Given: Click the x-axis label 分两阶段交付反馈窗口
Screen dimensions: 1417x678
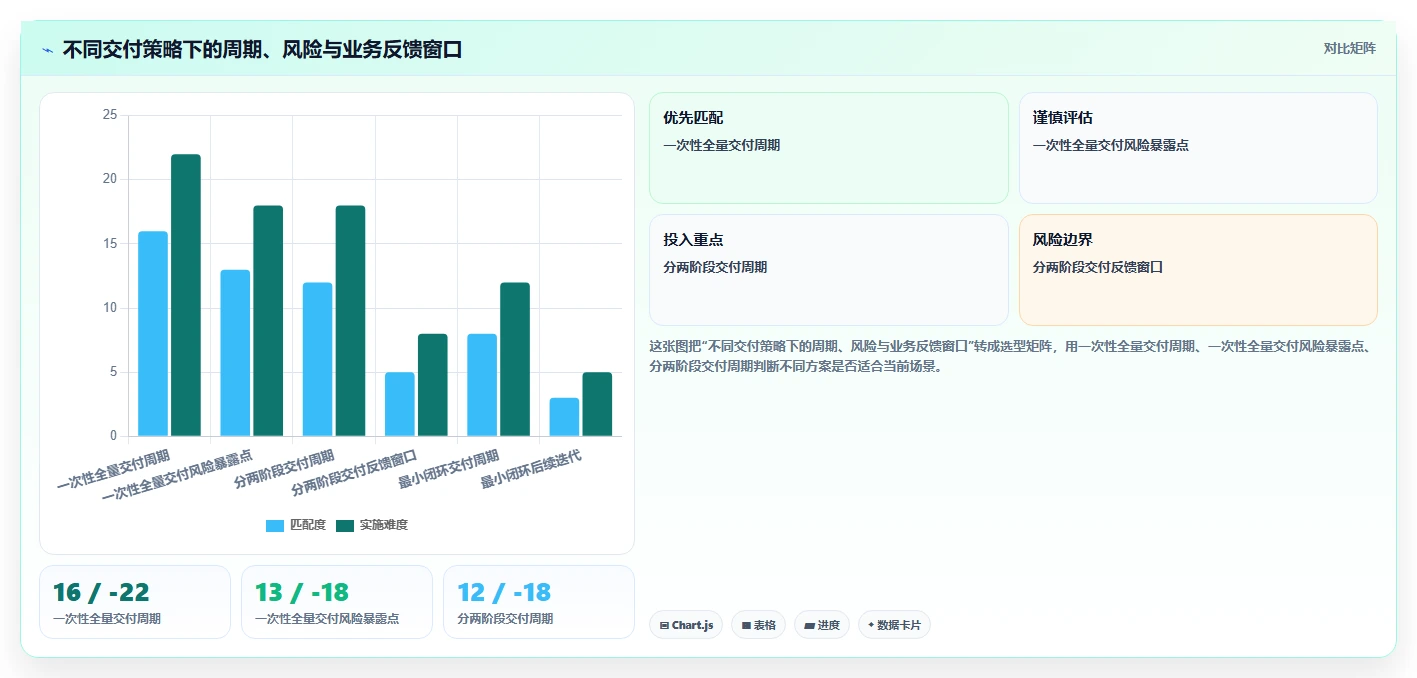Looking at the screenshot, I should click(354, 473).
